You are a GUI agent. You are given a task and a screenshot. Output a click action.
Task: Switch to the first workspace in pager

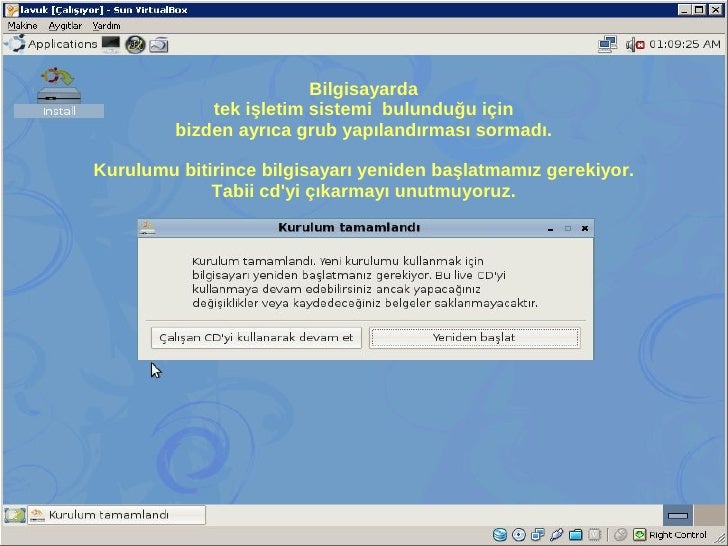click(677, 515)
